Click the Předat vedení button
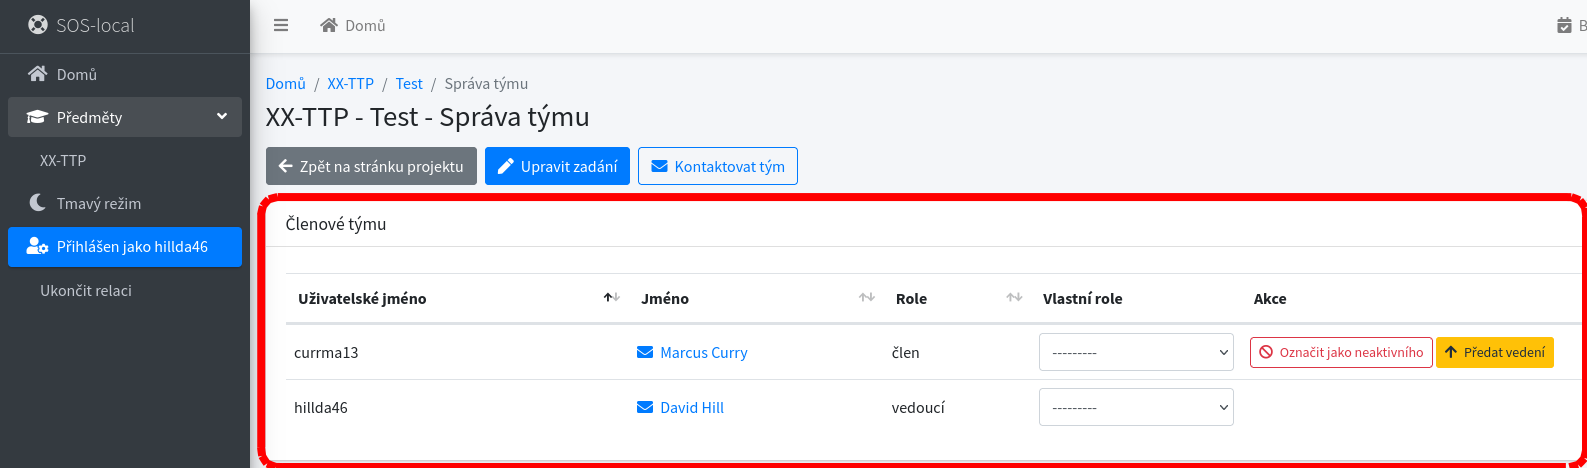This screenshot has width=1587, height=468. tap(1494, 352)
